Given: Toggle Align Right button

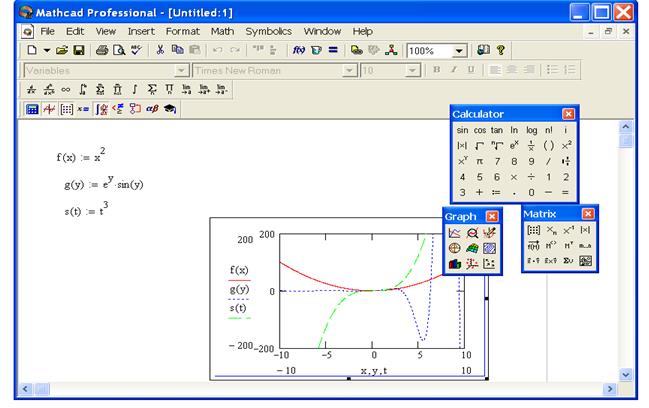Looking at the screenshot, I should click(x=529, y=70).
